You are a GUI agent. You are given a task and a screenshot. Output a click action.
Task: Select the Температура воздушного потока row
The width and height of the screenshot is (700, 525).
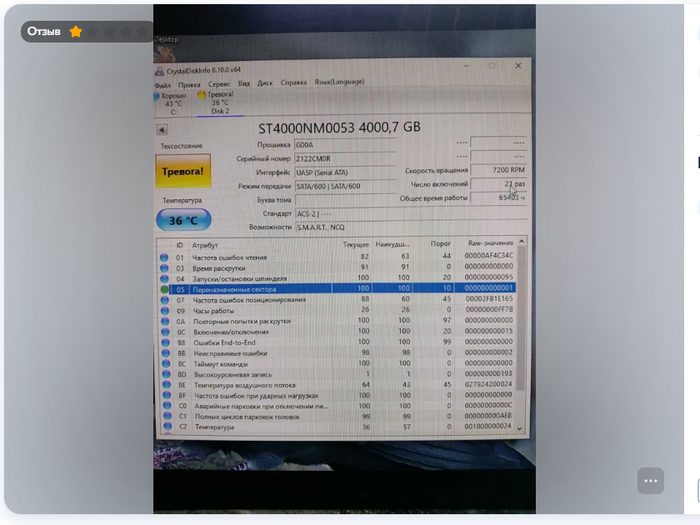pos(339,384)
